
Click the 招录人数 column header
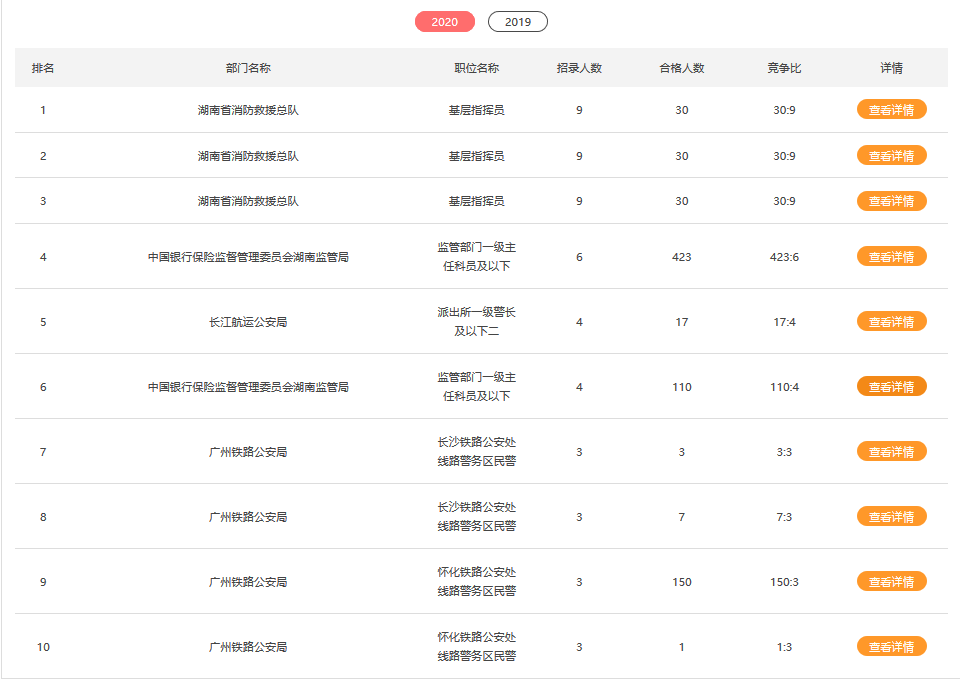579,68
